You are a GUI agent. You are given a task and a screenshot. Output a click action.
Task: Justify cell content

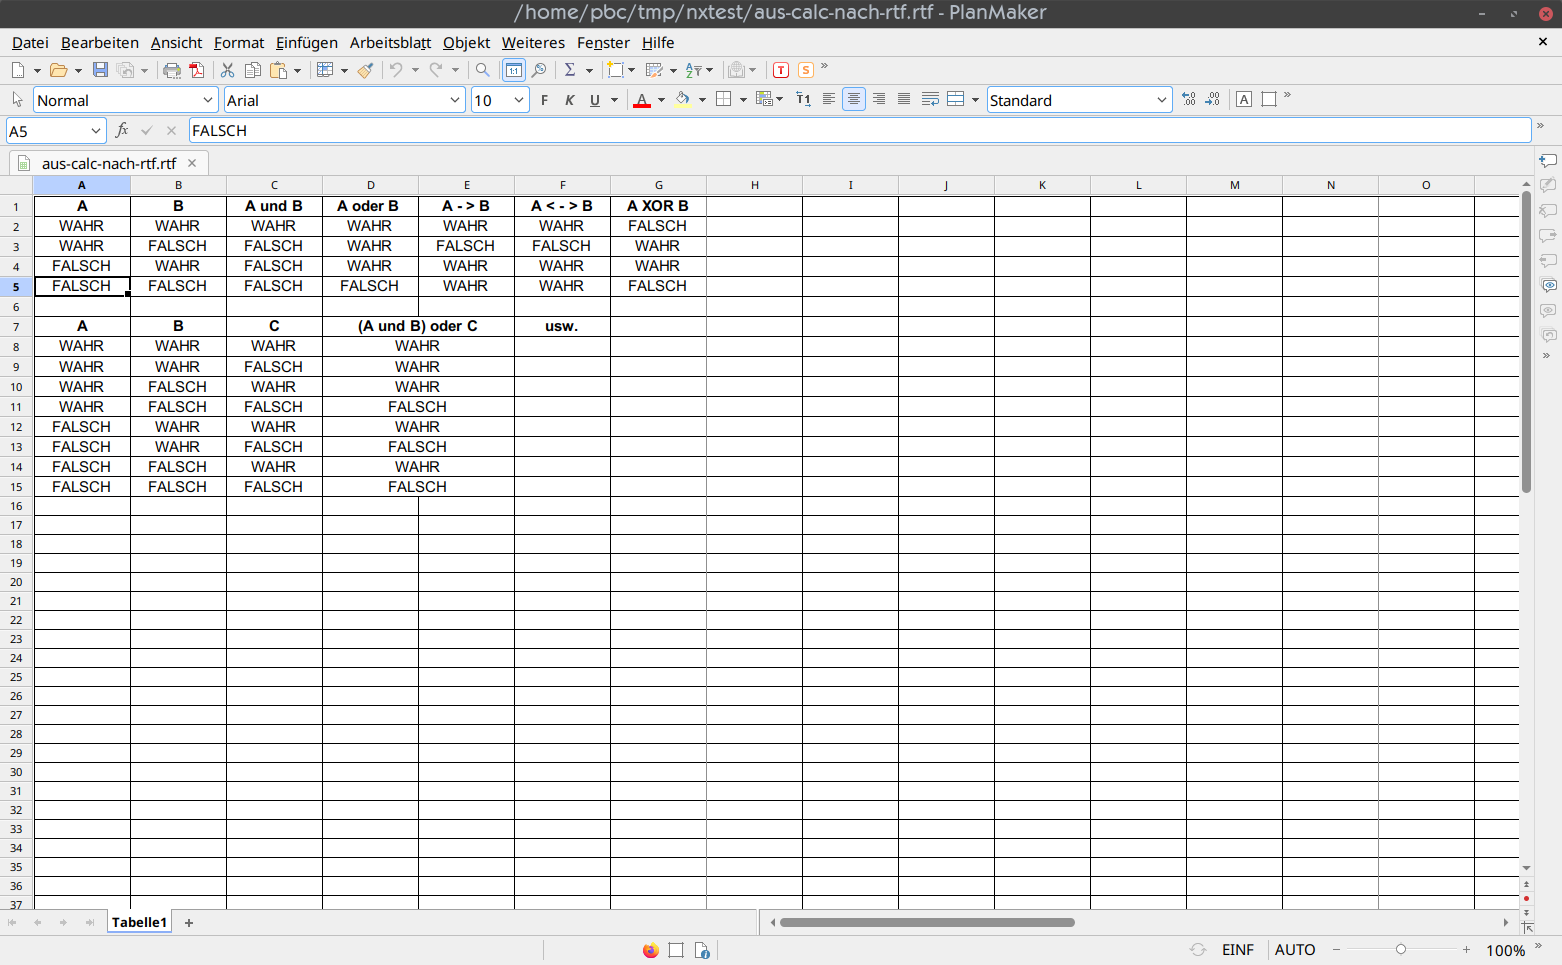click(x=904, y=99)
